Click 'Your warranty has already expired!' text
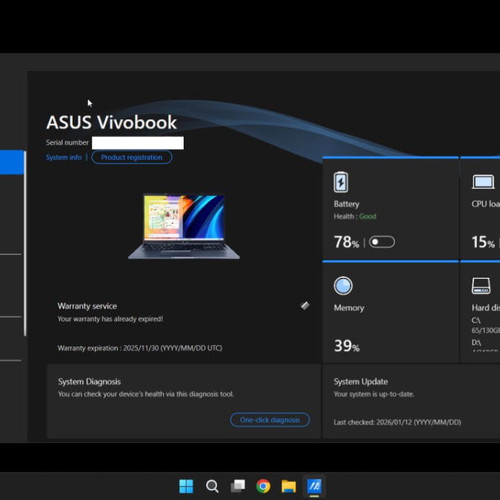The height and width of the screenshot is (500, 500). 110,319
